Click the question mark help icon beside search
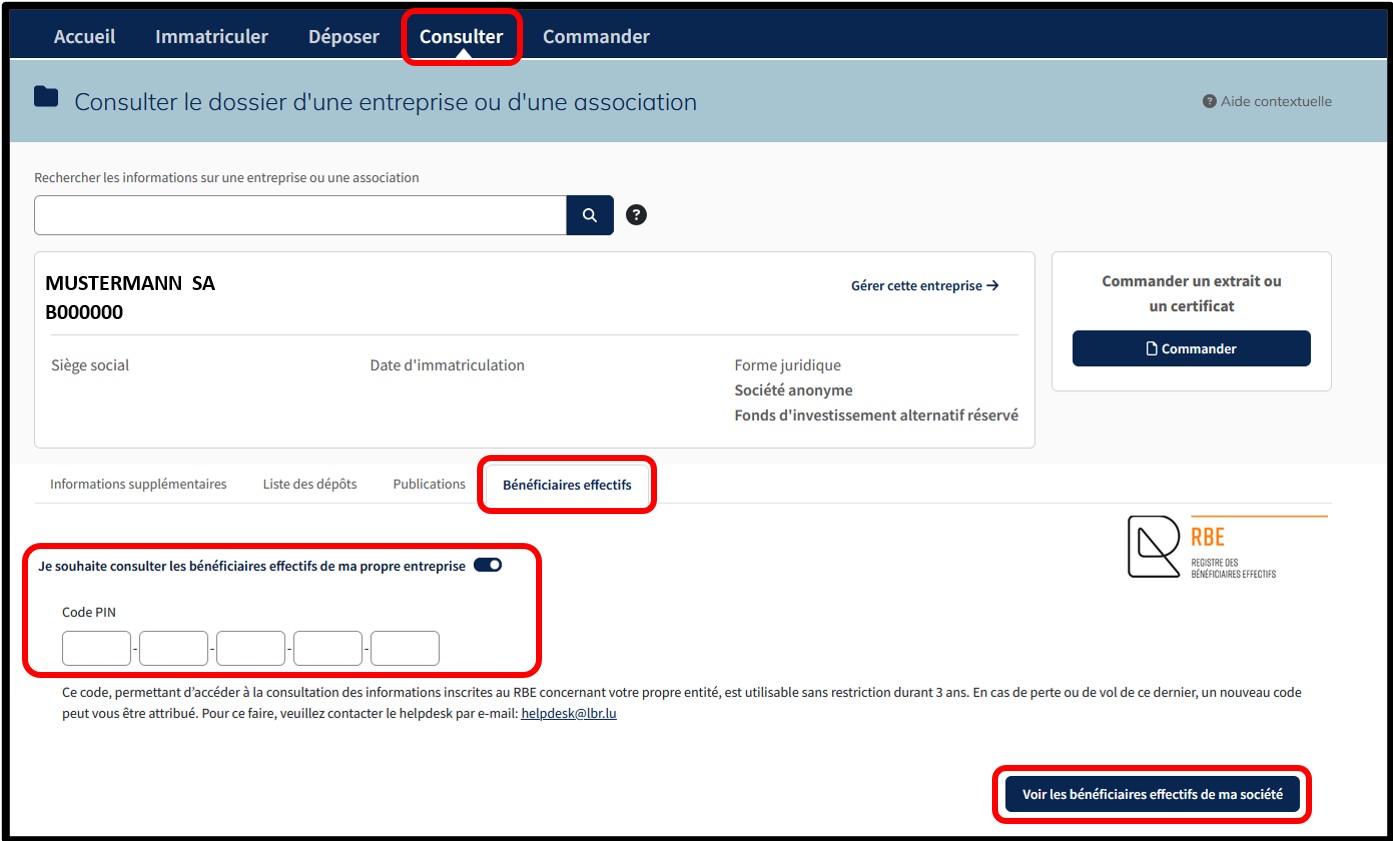Image resolution: width=1393 pixels, height=841 pixels. coord(636,215)
